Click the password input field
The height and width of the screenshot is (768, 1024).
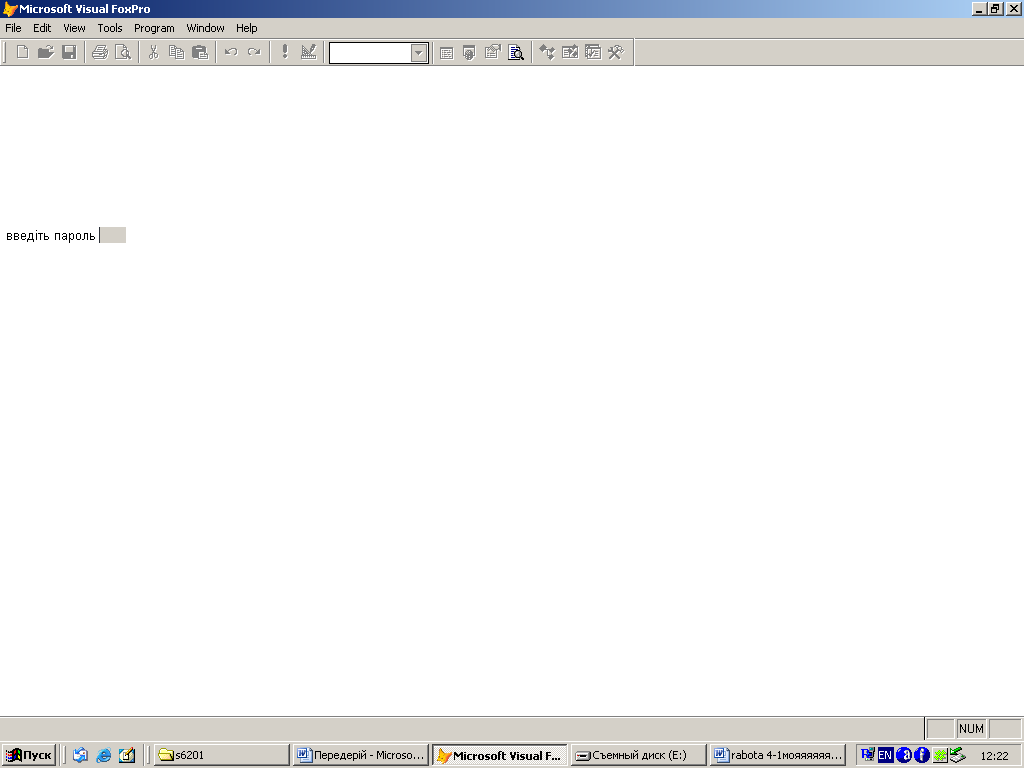pyautogui.click(x=112, y=235)
